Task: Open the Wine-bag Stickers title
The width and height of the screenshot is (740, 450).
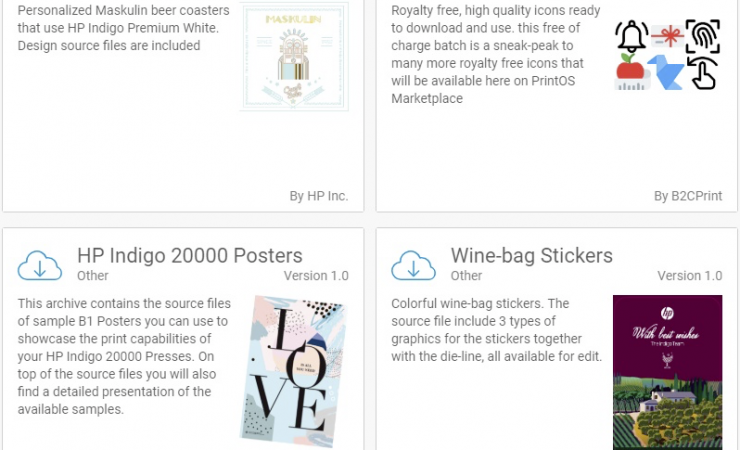Action: (x=531, y=255)
